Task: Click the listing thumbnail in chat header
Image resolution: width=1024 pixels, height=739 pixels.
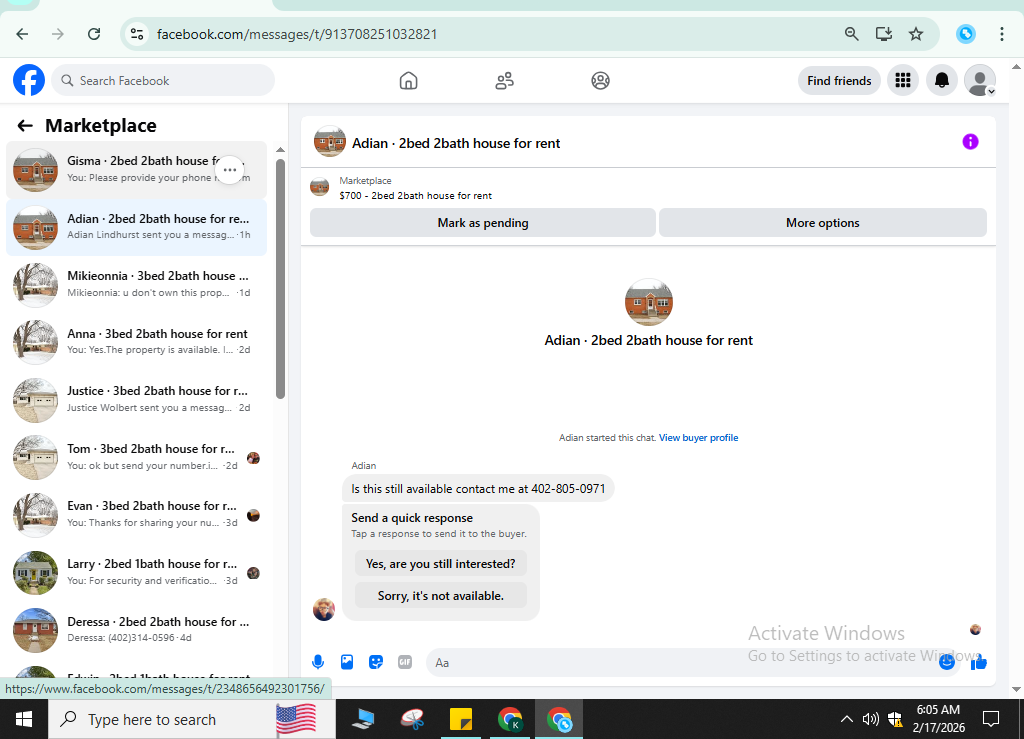Action: click(x=330, y=142)
